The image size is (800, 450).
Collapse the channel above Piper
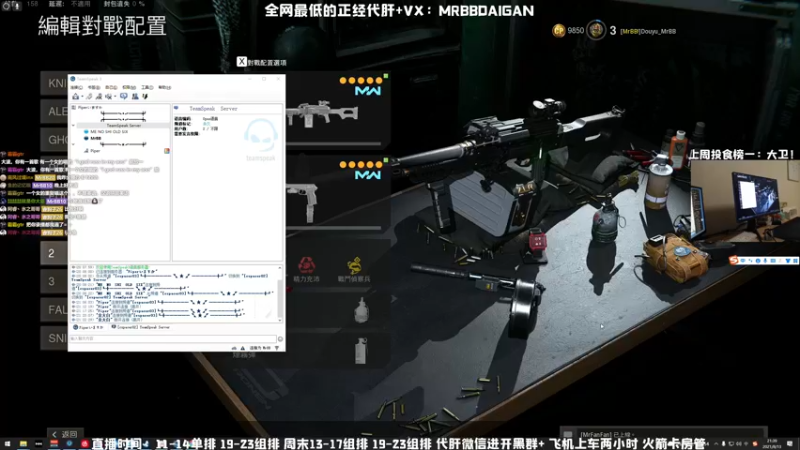pos(73,144)
